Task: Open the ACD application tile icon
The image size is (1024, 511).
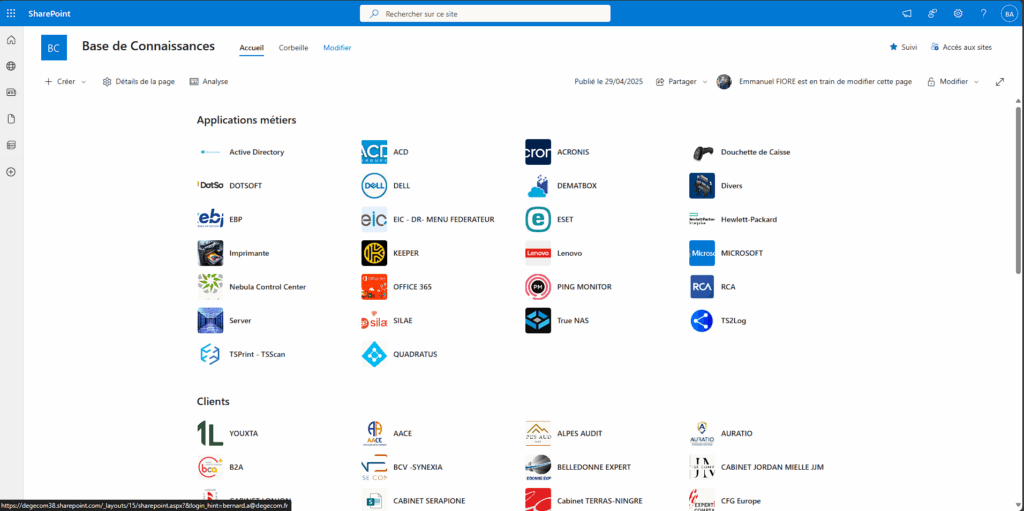Action: pos(374,152)
